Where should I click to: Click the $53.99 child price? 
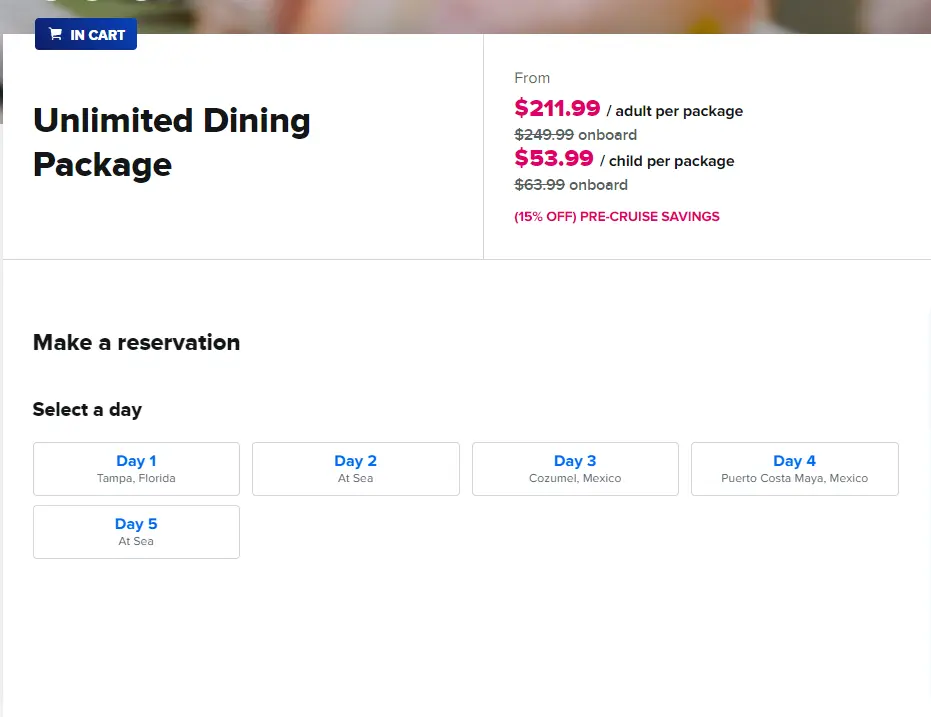(x=553, y=158)
